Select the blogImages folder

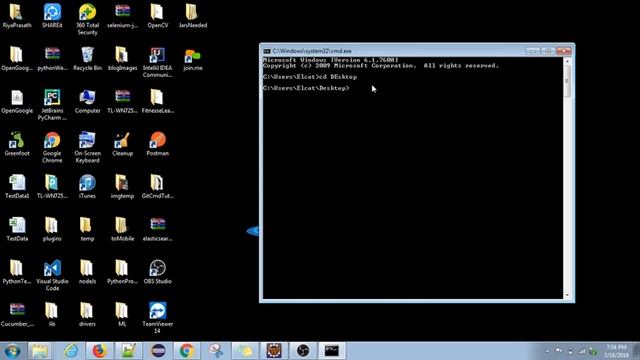pyautogui.click(x=122, y=58)
